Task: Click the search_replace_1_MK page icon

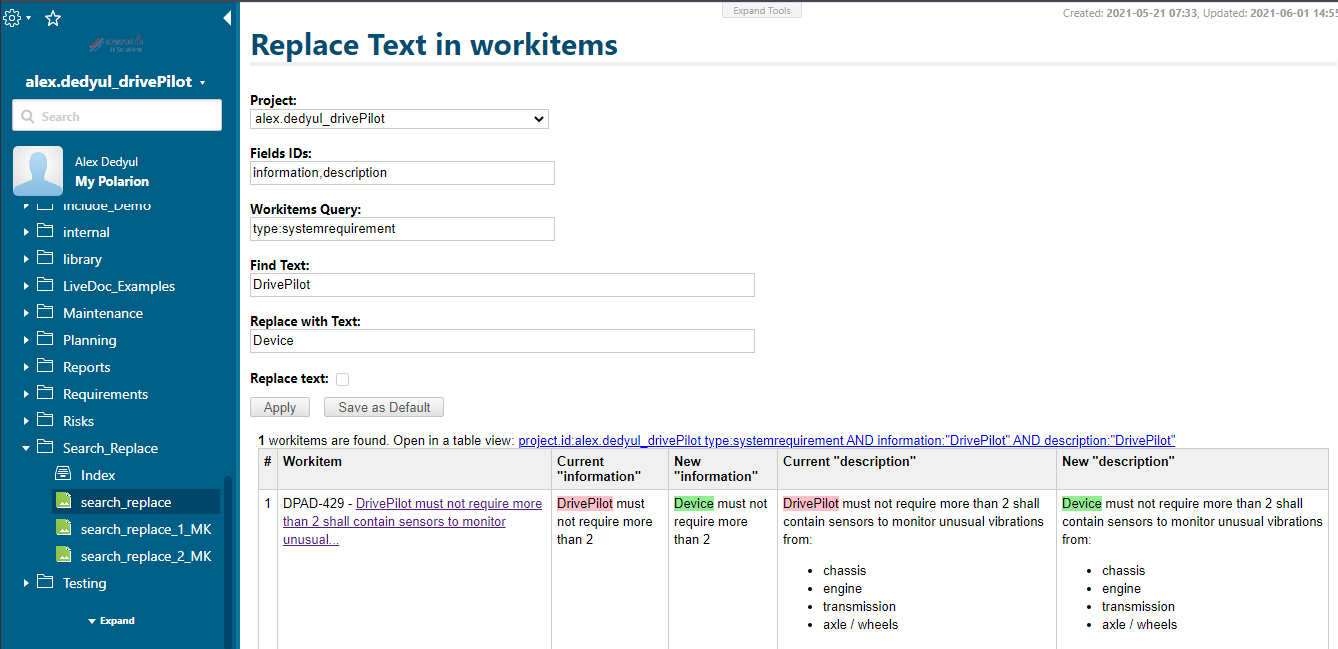Action: point(63,528)
